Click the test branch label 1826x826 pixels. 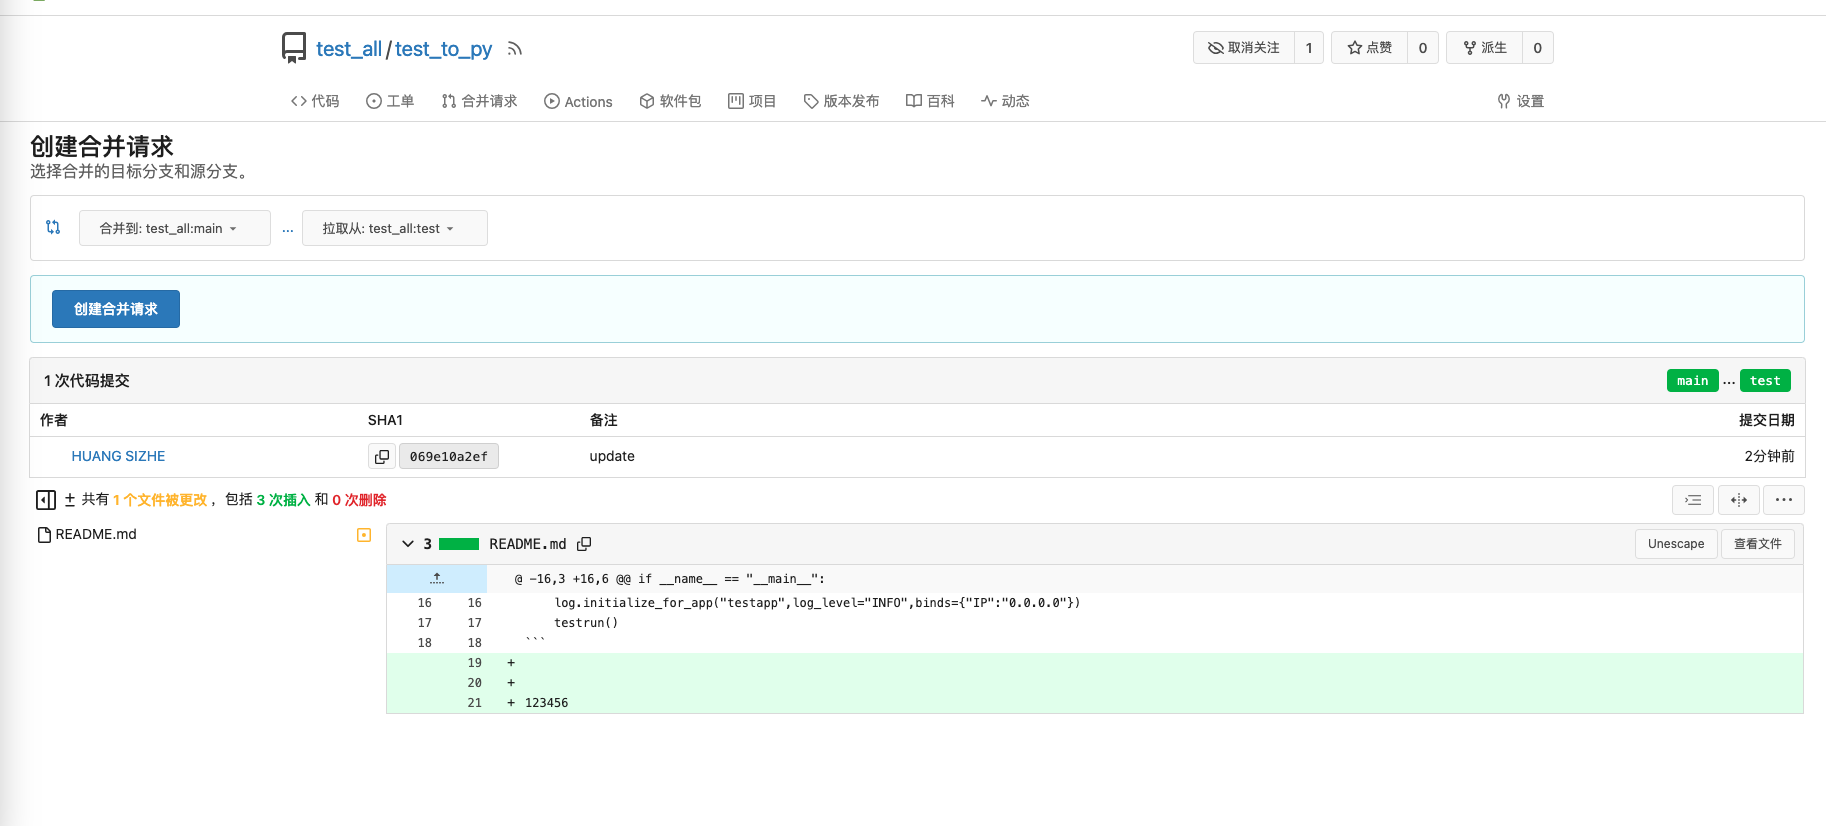(x=1765, y=381)
